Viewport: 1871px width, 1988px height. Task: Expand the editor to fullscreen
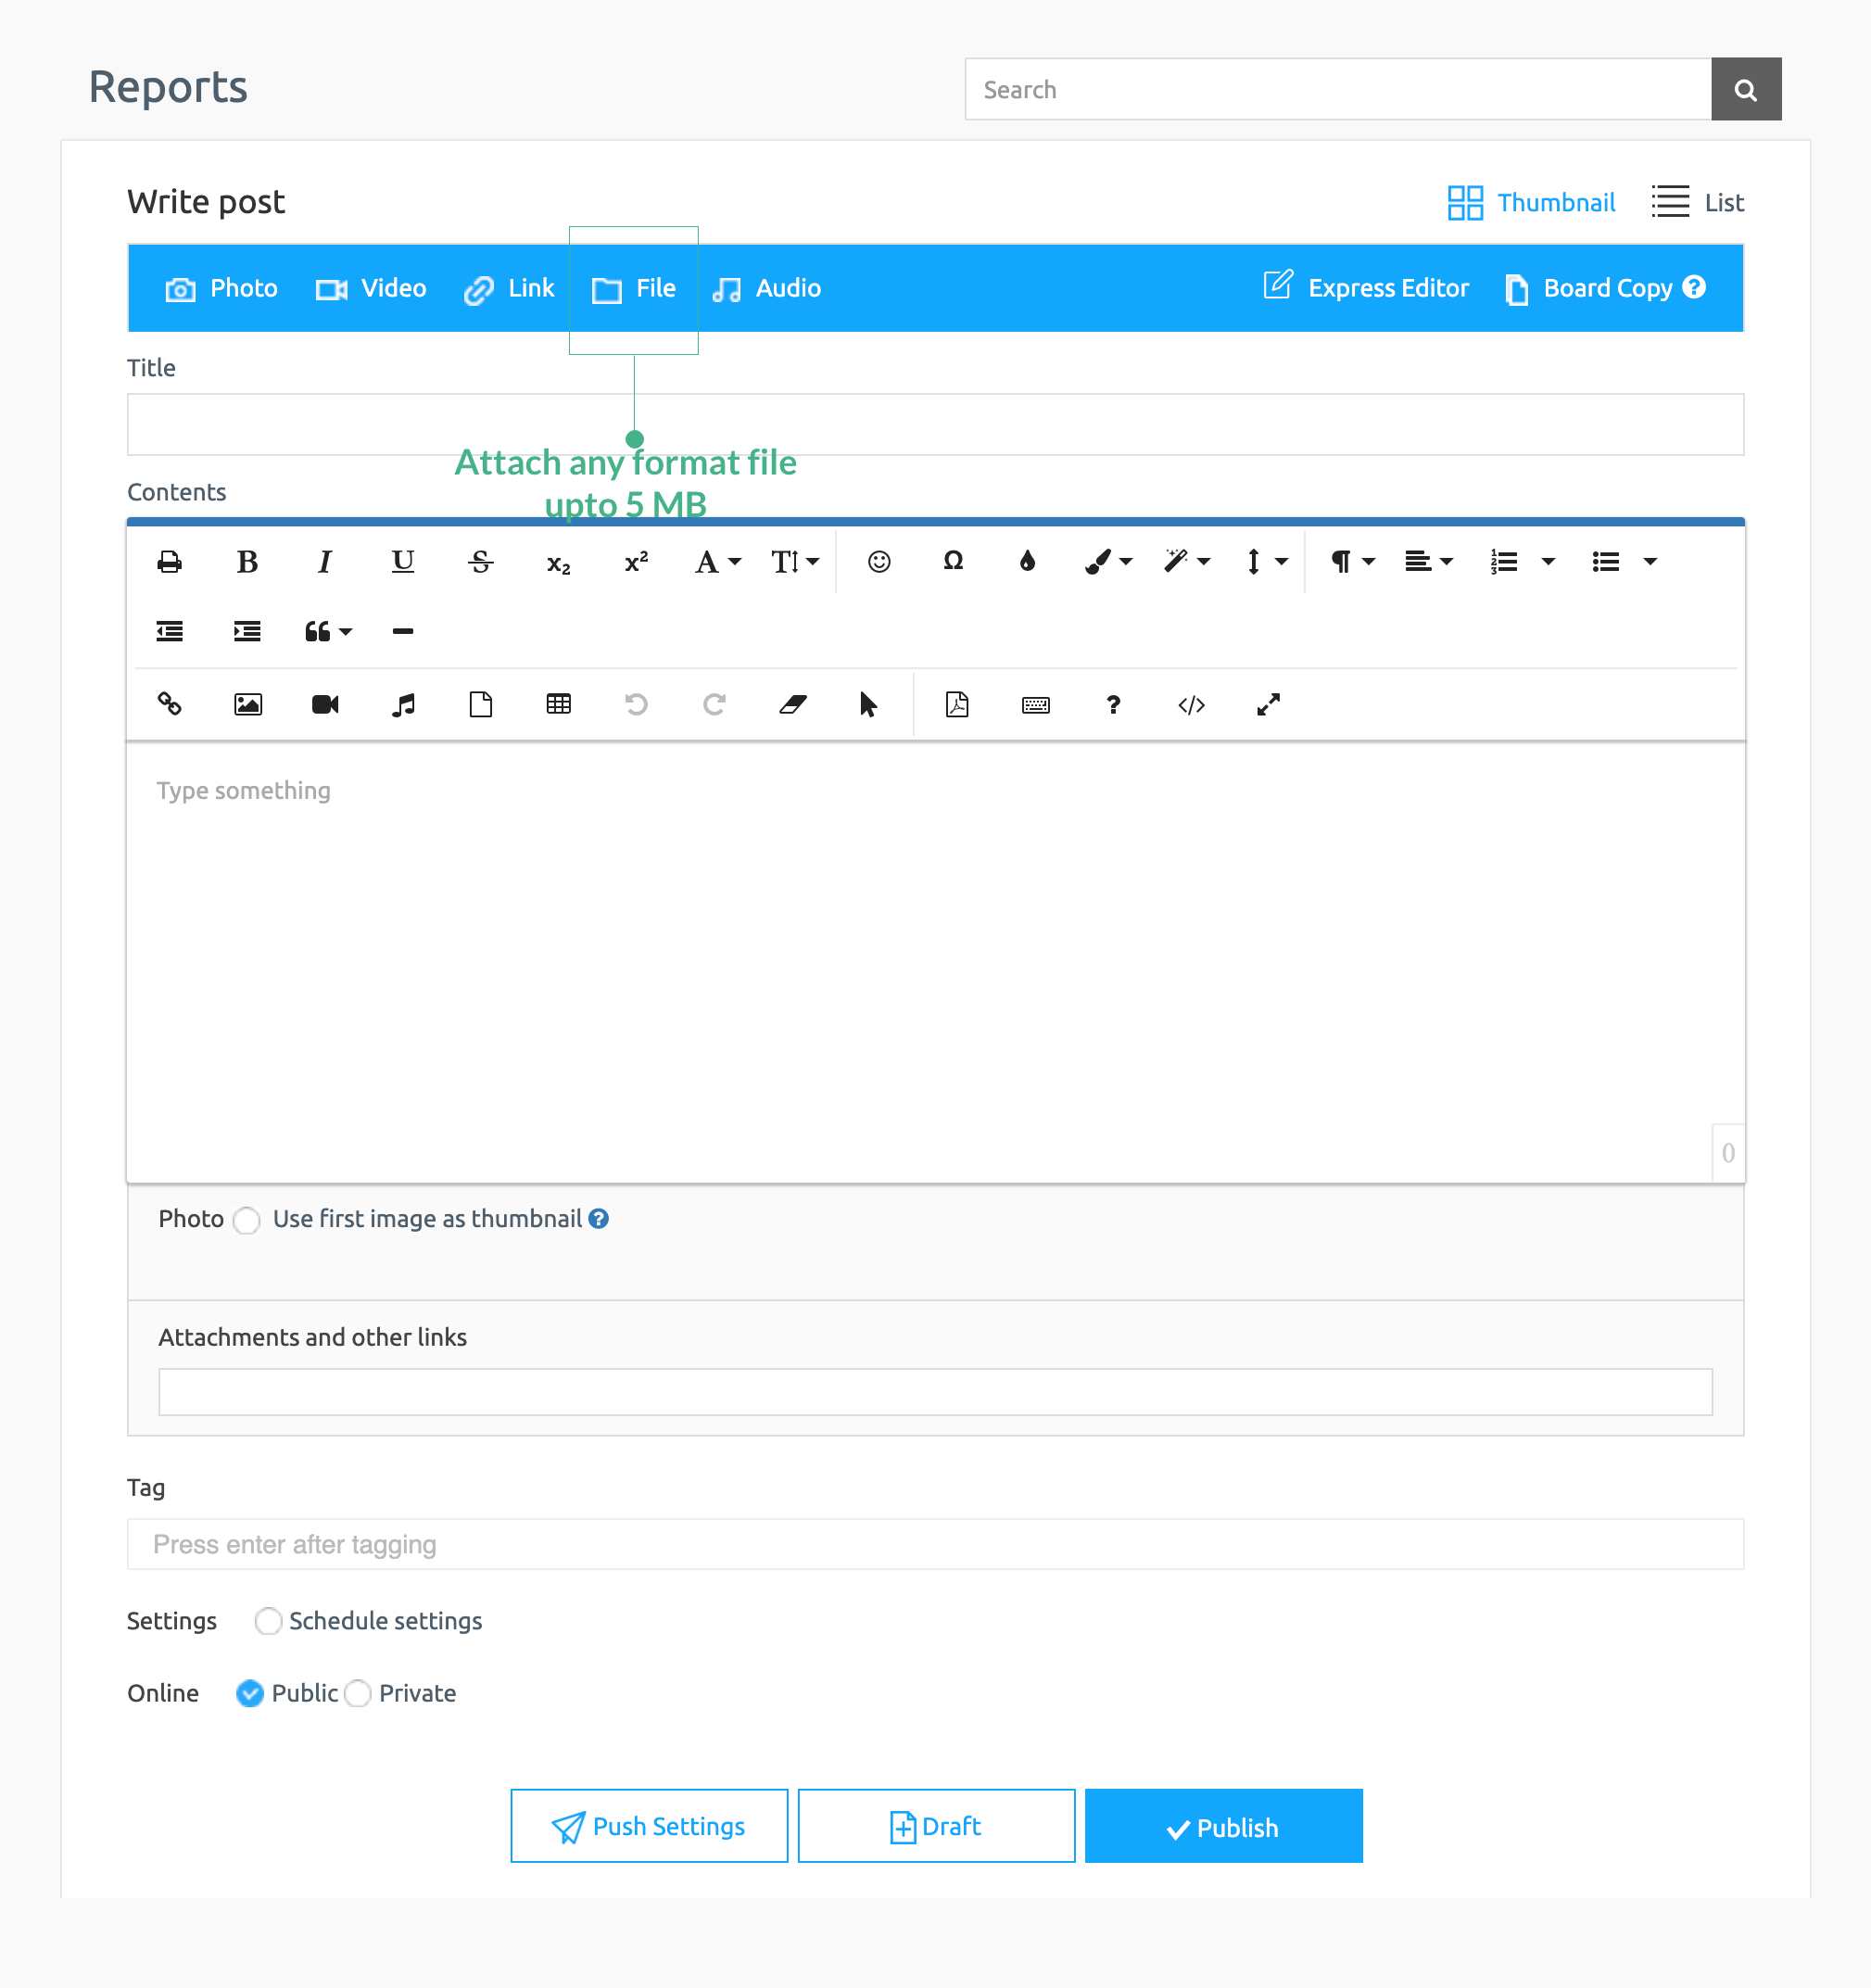(1267, 704)
